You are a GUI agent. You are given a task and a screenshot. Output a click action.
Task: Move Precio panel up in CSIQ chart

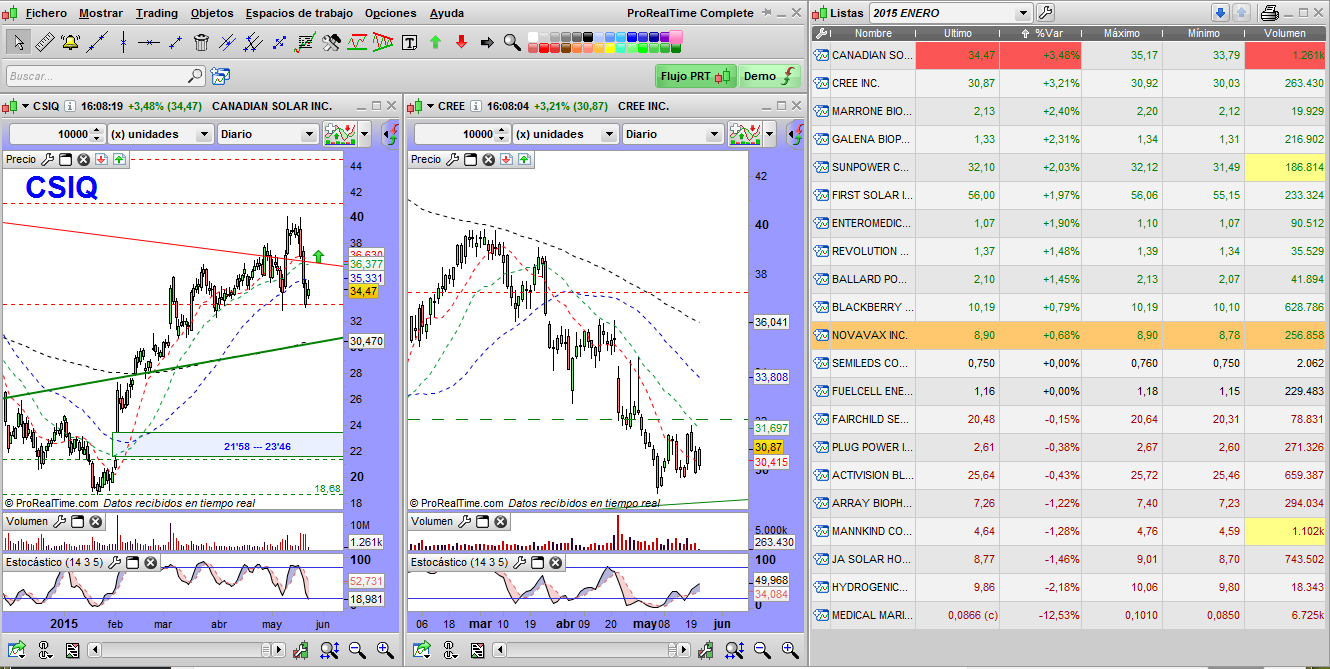(x=119, y=159)
